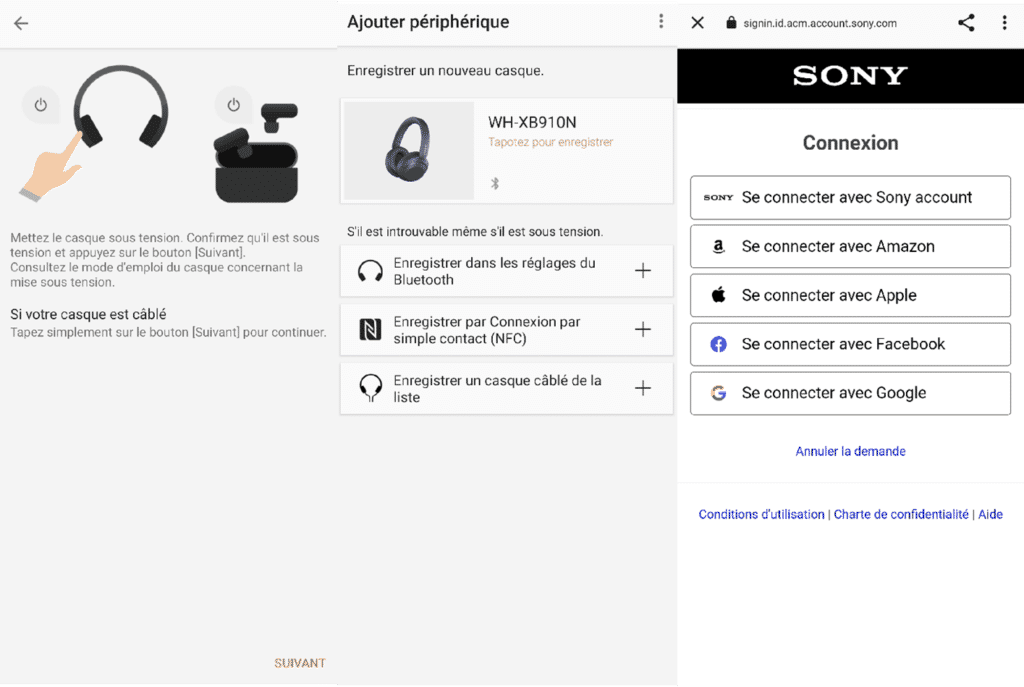Click 'Se connecter avec Facebook'

(850, 344)
